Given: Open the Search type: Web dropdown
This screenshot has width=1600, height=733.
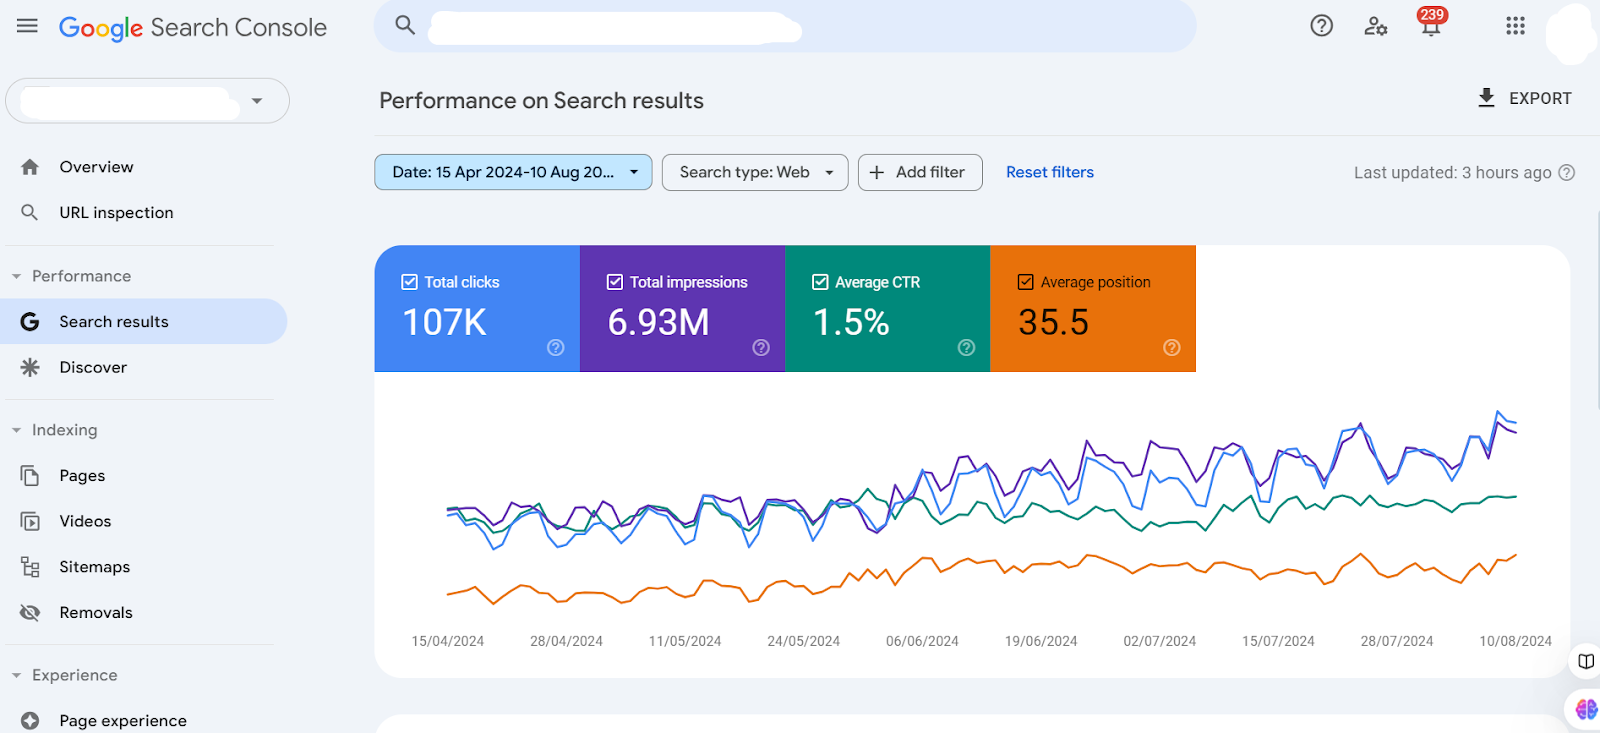Looking at the screenshot, I should pos(755,172).
